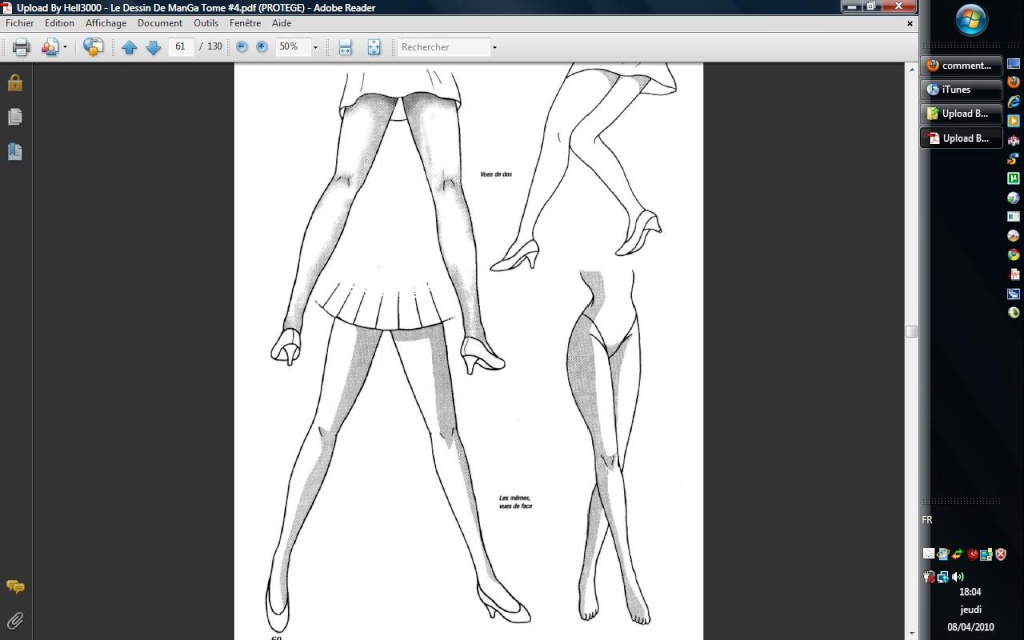Open the Comments panel icon
The height and width of the screenshot is (640, 1024).
coord(15,586)
